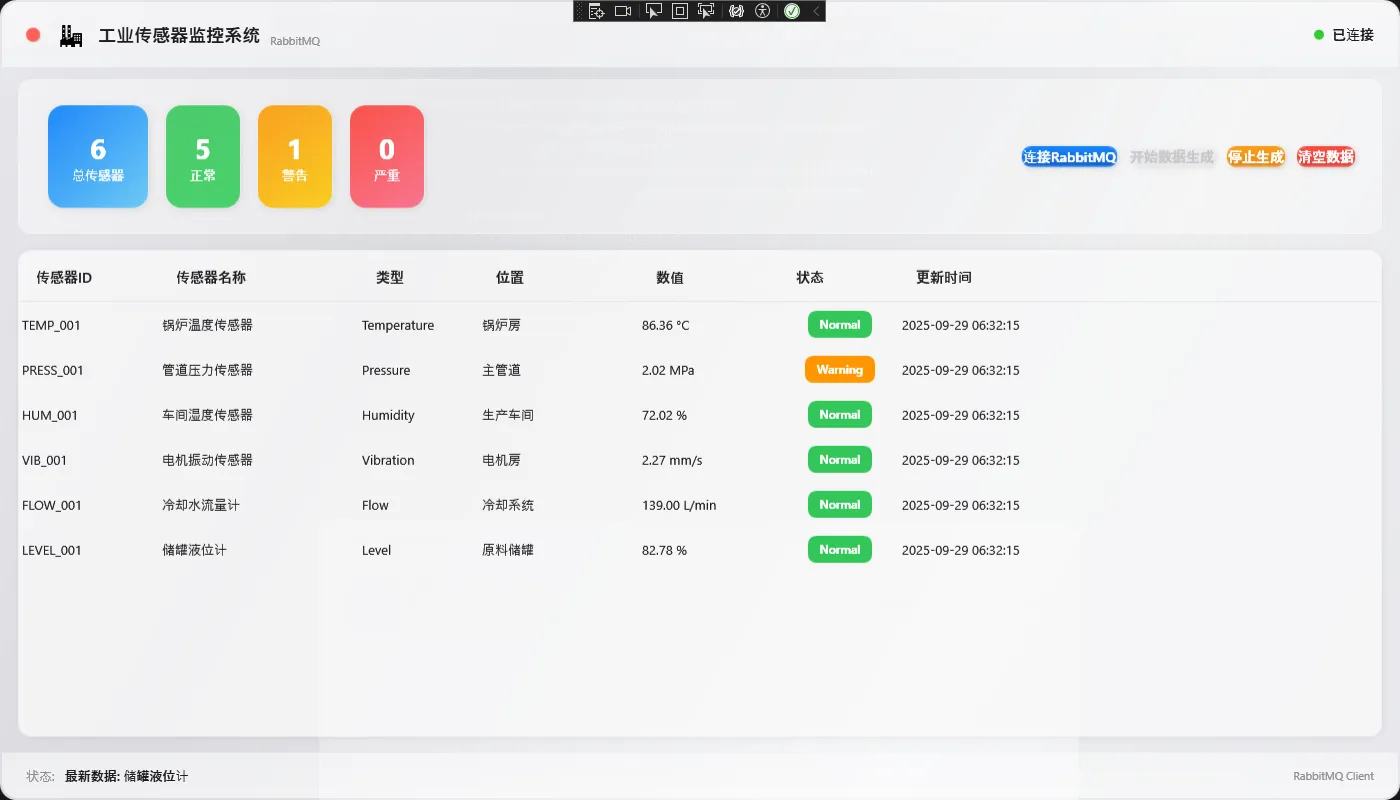Activate the Select Element pointer tool
Viewport: 1400px width, 800px height.
[x=654, y=11]
